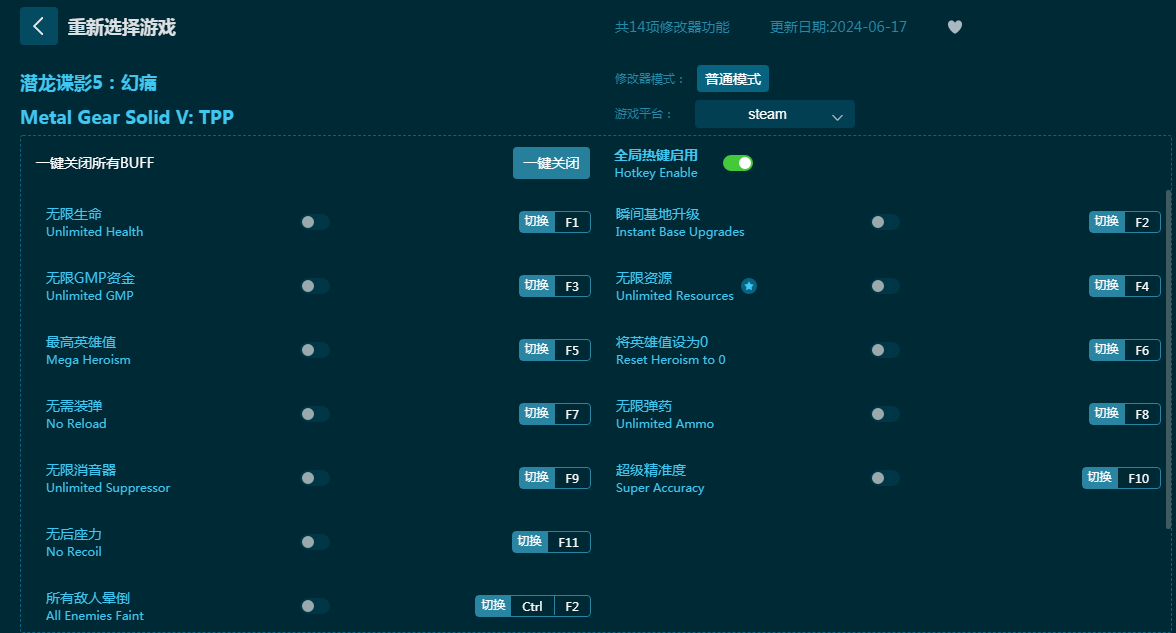Click 切换 button for F5 hotkey
This screenshot has width=1176, height=633.
(x=536, y=350)
